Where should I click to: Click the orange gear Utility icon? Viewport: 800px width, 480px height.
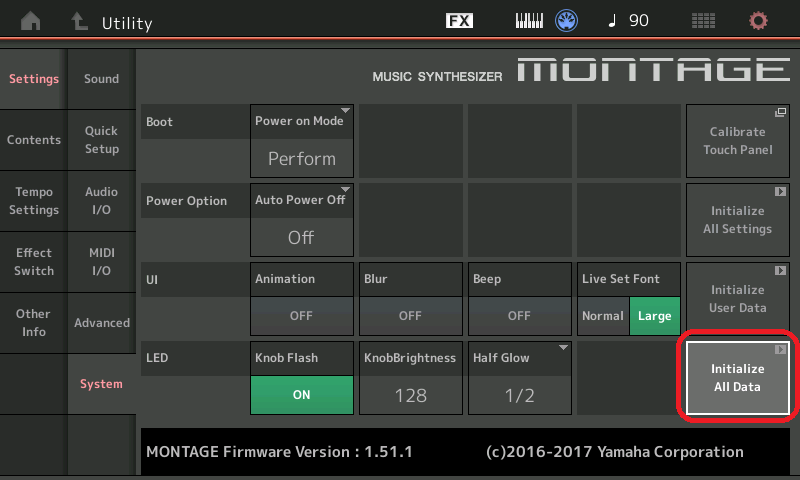[x=759, y=21]
